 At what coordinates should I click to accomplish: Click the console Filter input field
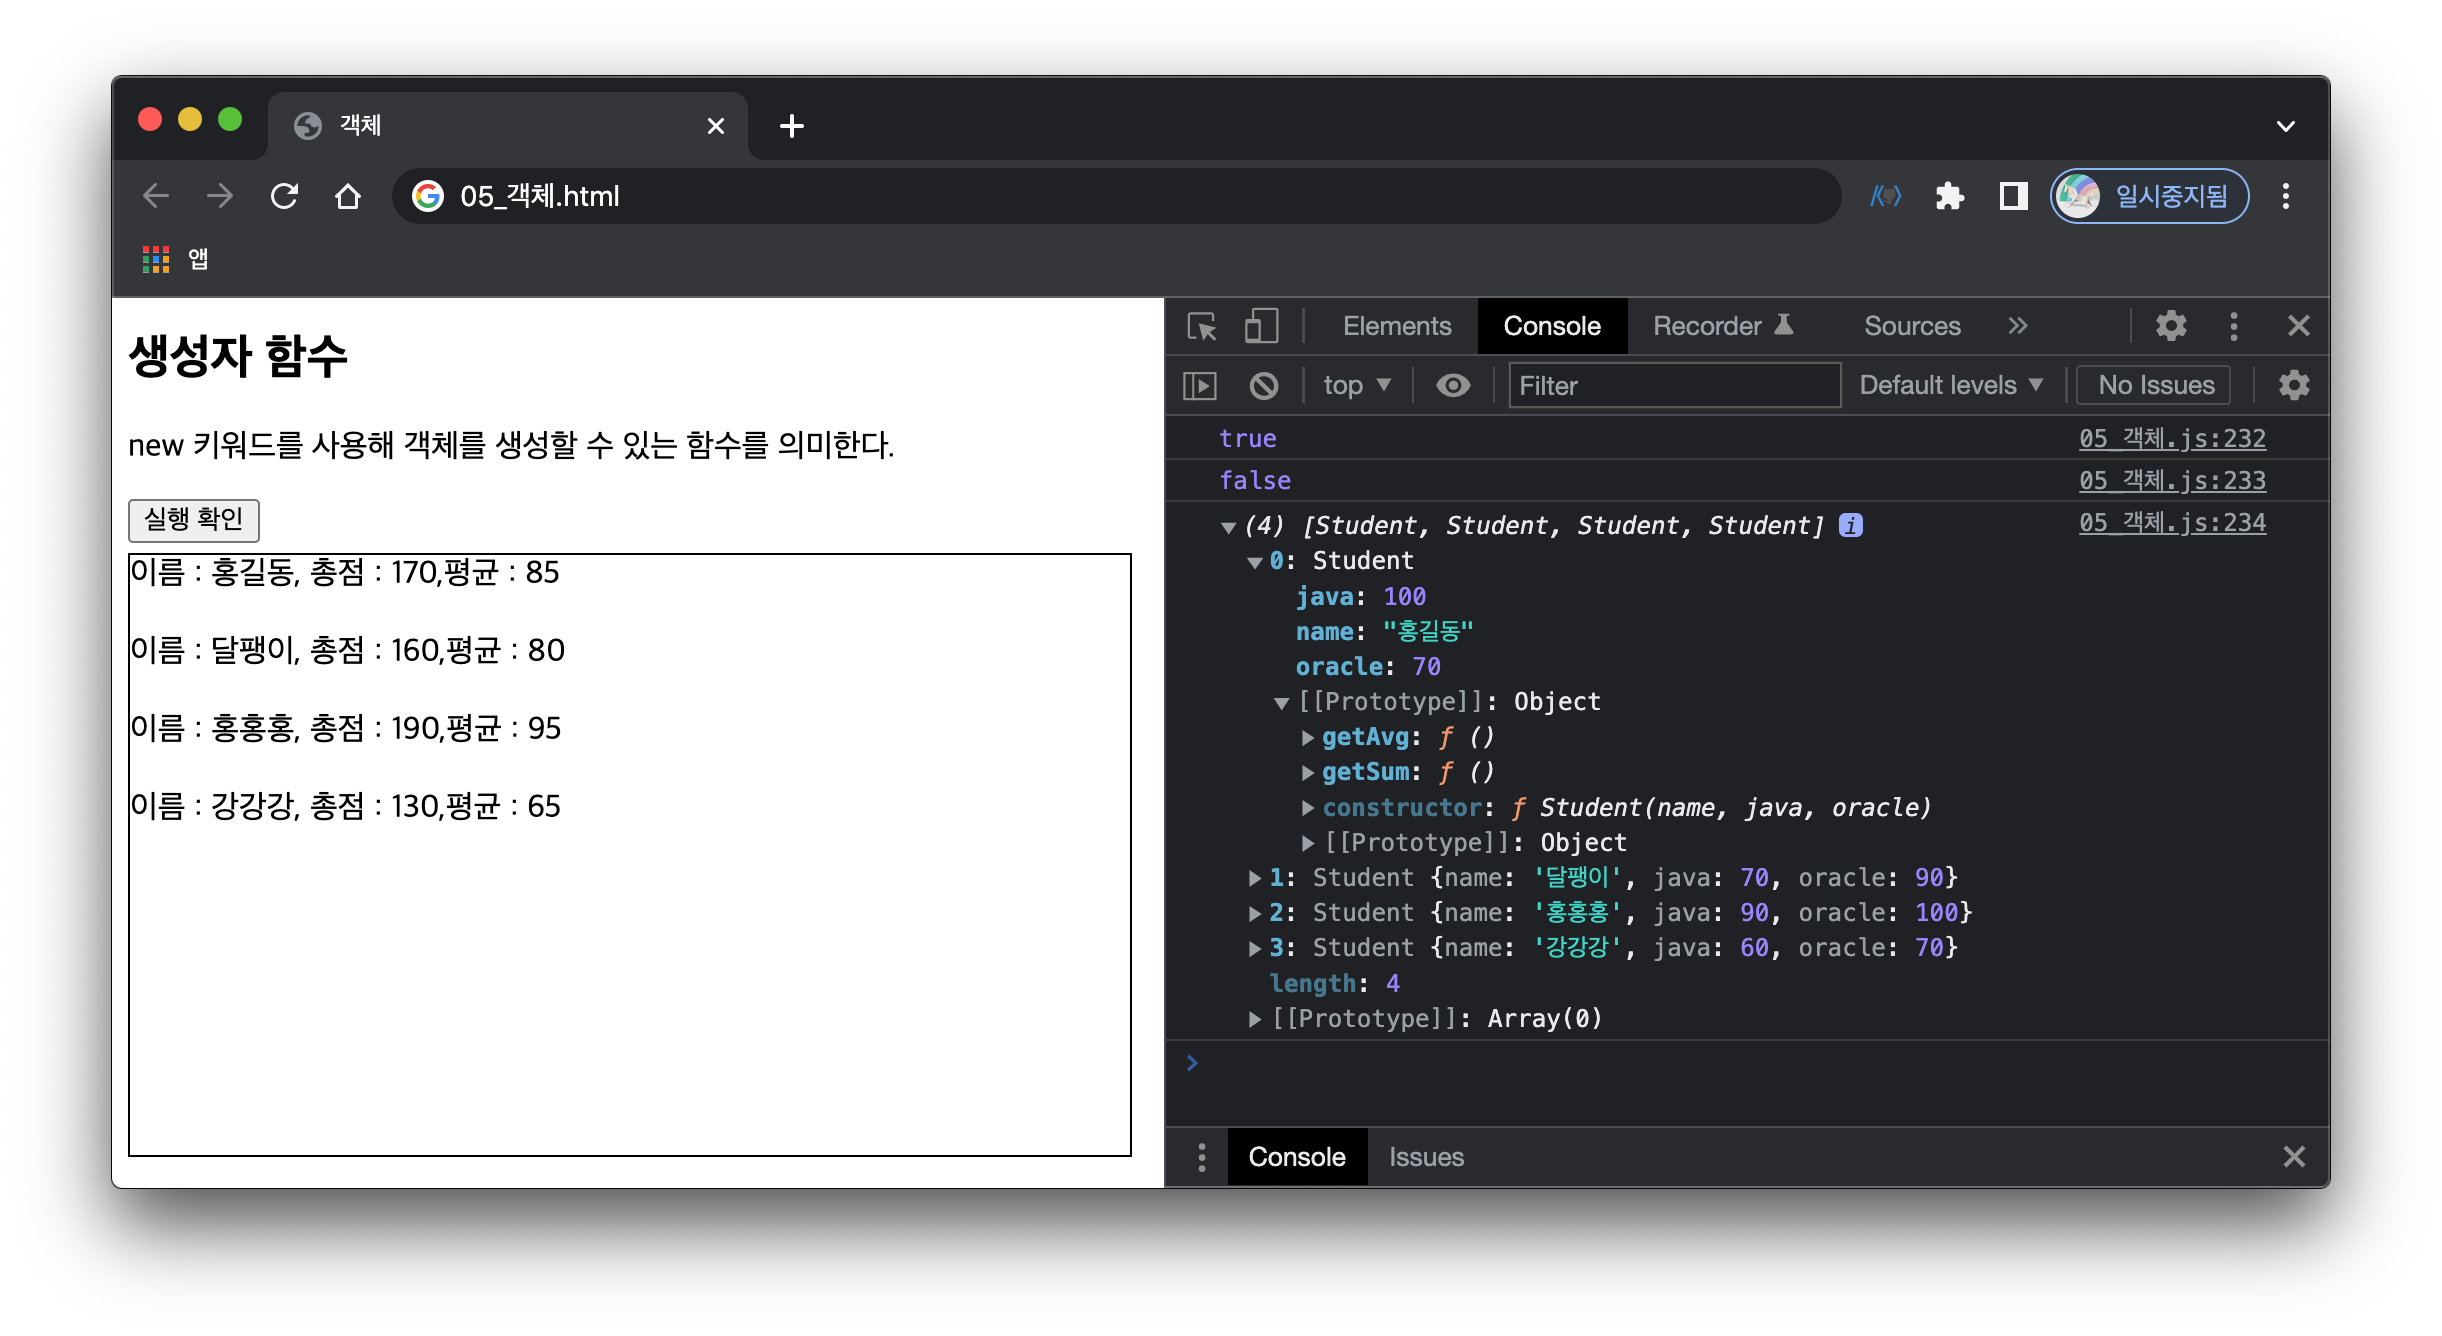point(1673,385)
